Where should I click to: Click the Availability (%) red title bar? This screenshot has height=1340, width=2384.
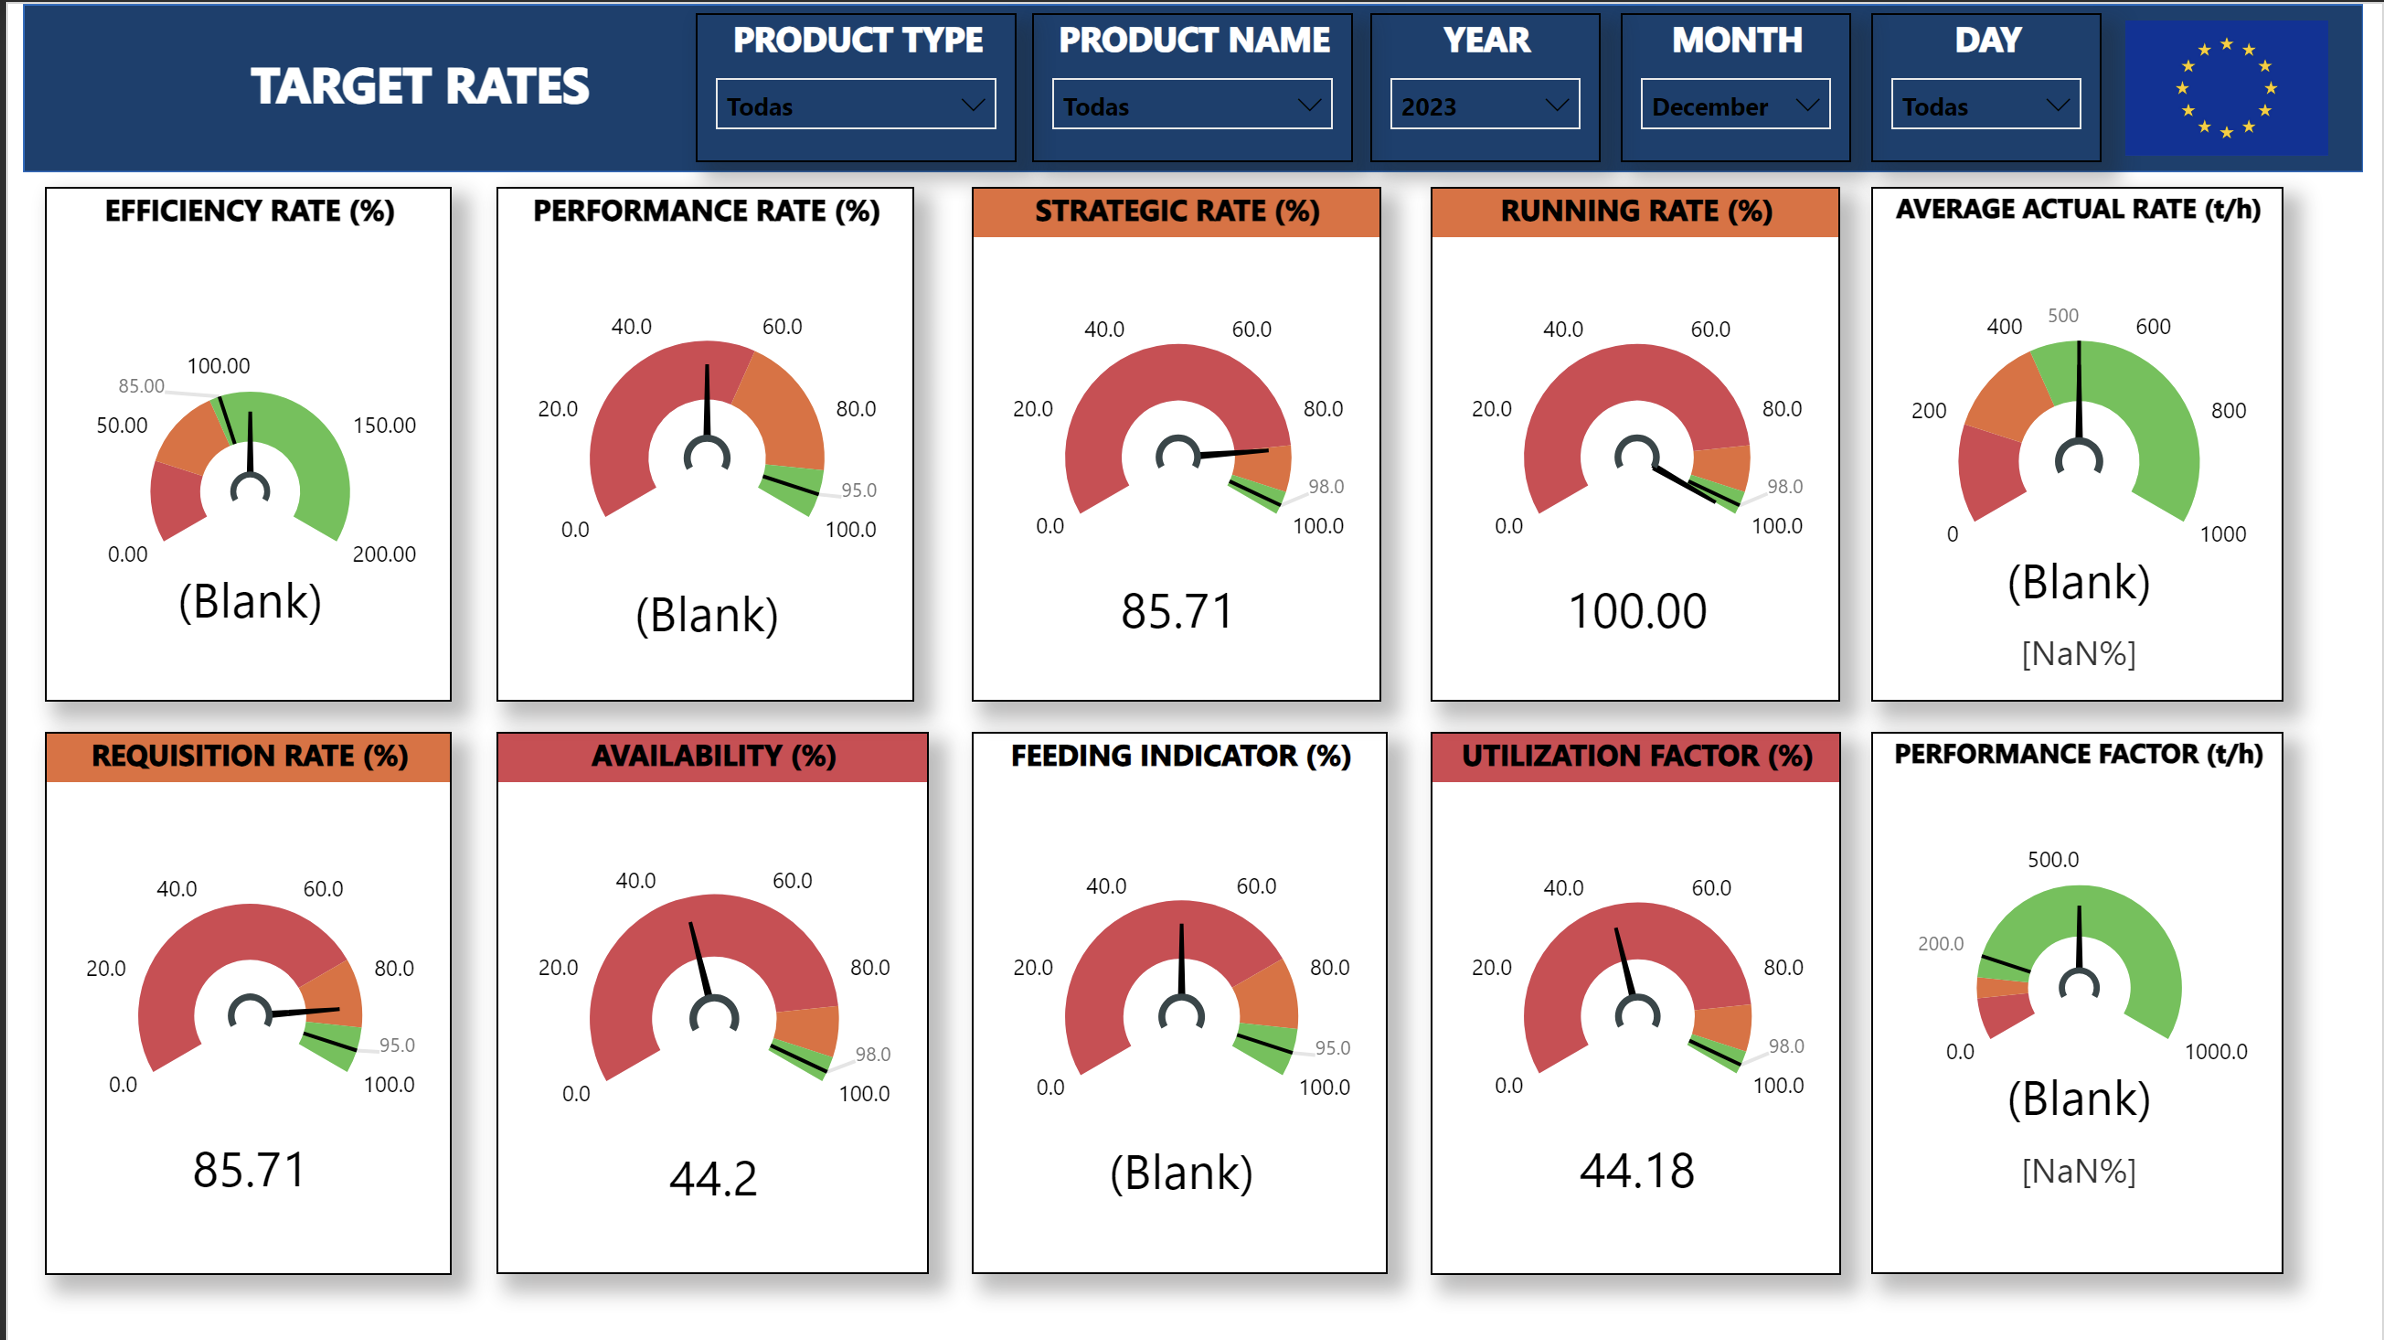pos(712,757)
